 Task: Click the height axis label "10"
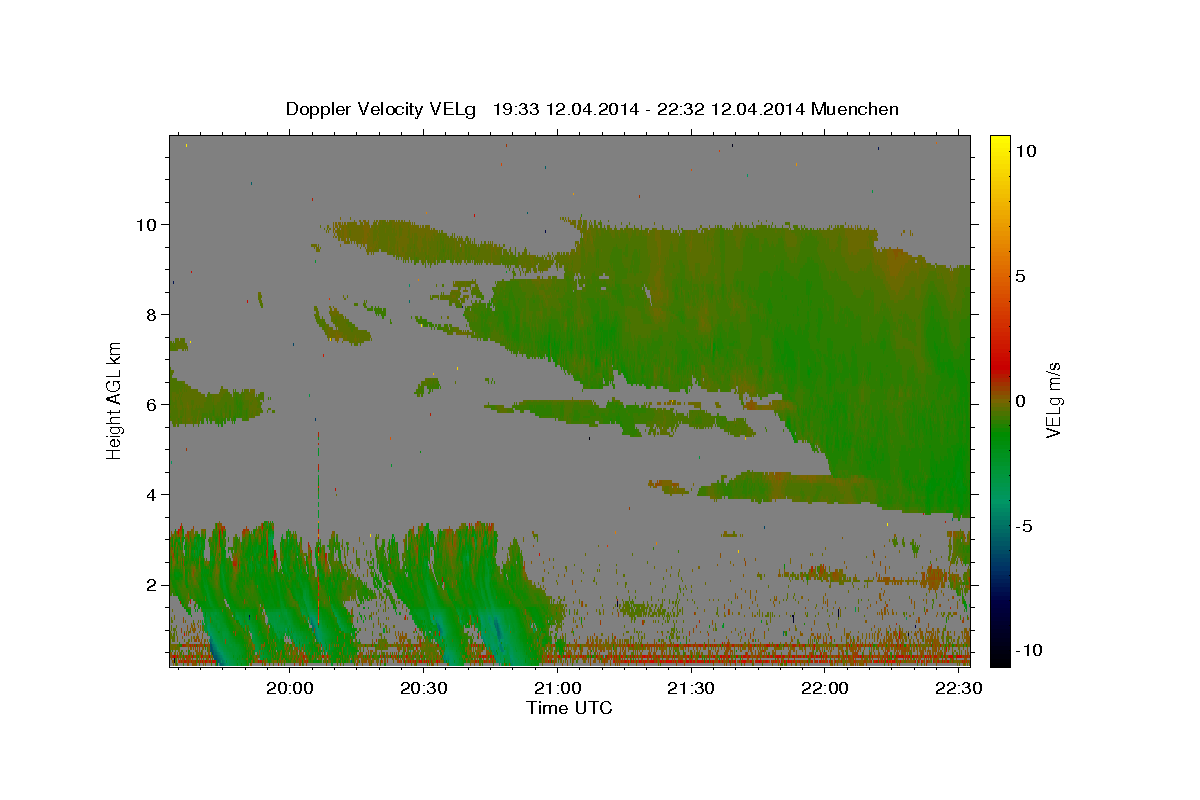[x=145, y=224]
